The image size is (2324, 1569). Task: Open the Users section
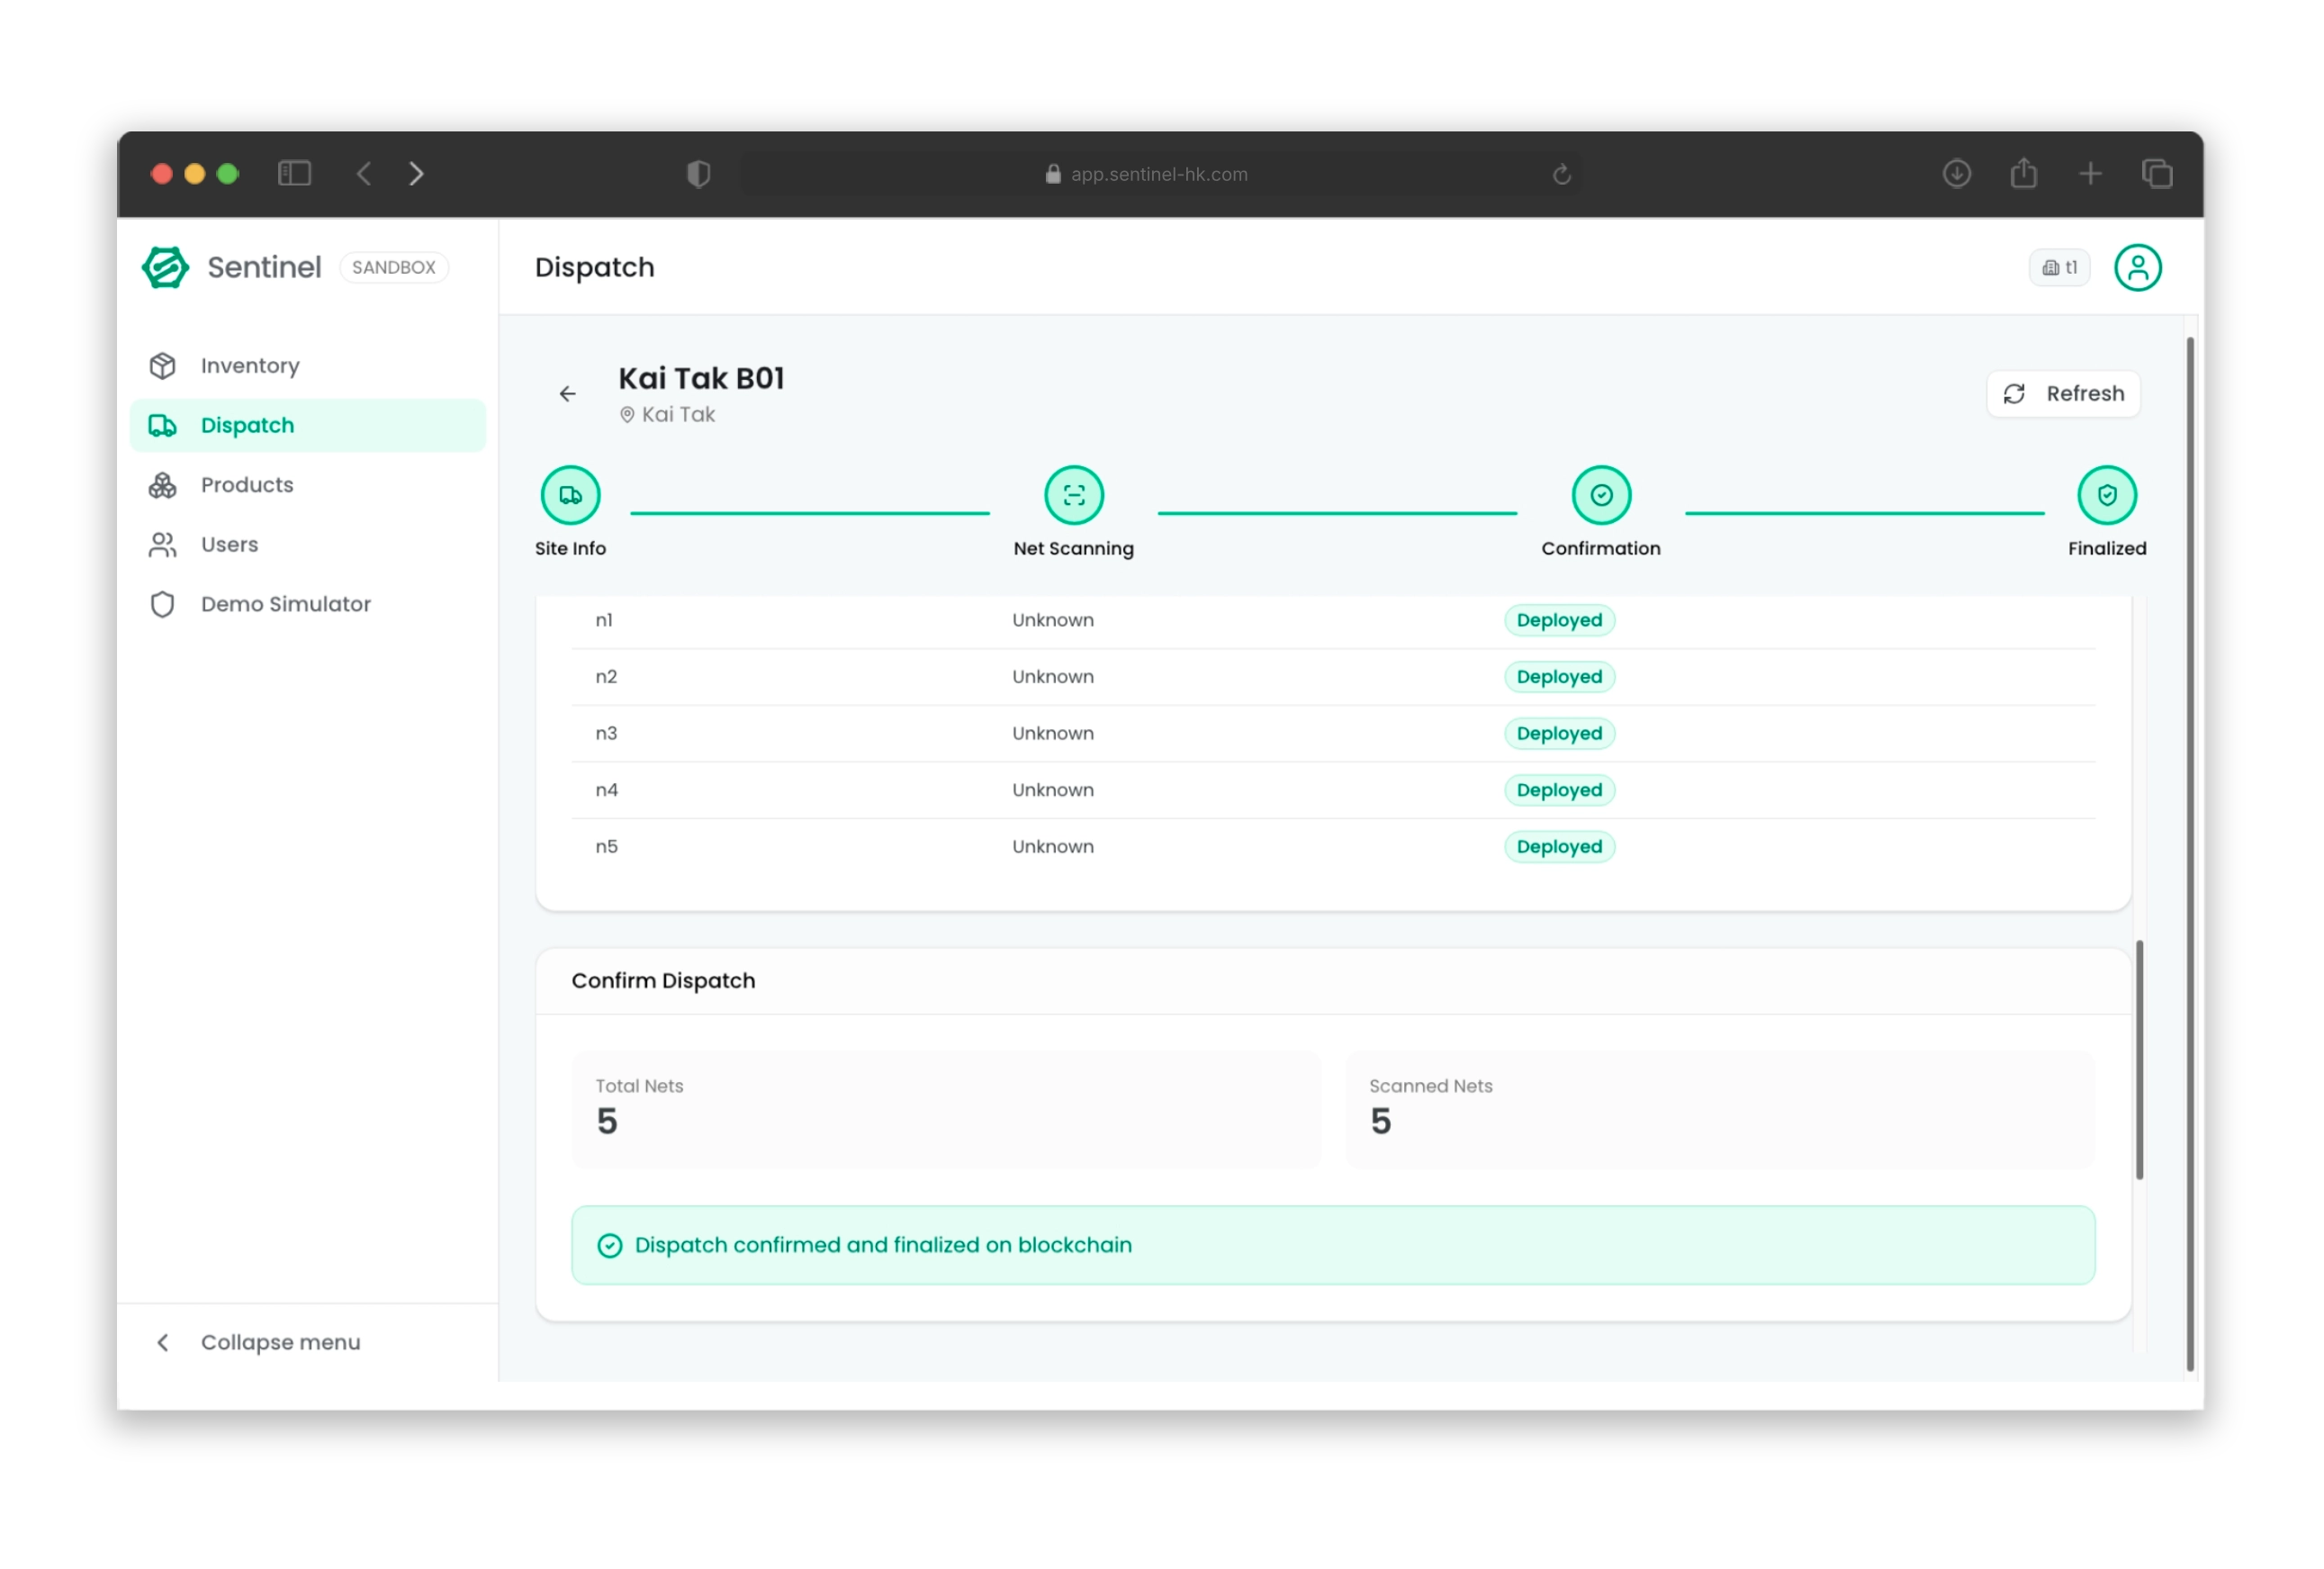[229, 545]
